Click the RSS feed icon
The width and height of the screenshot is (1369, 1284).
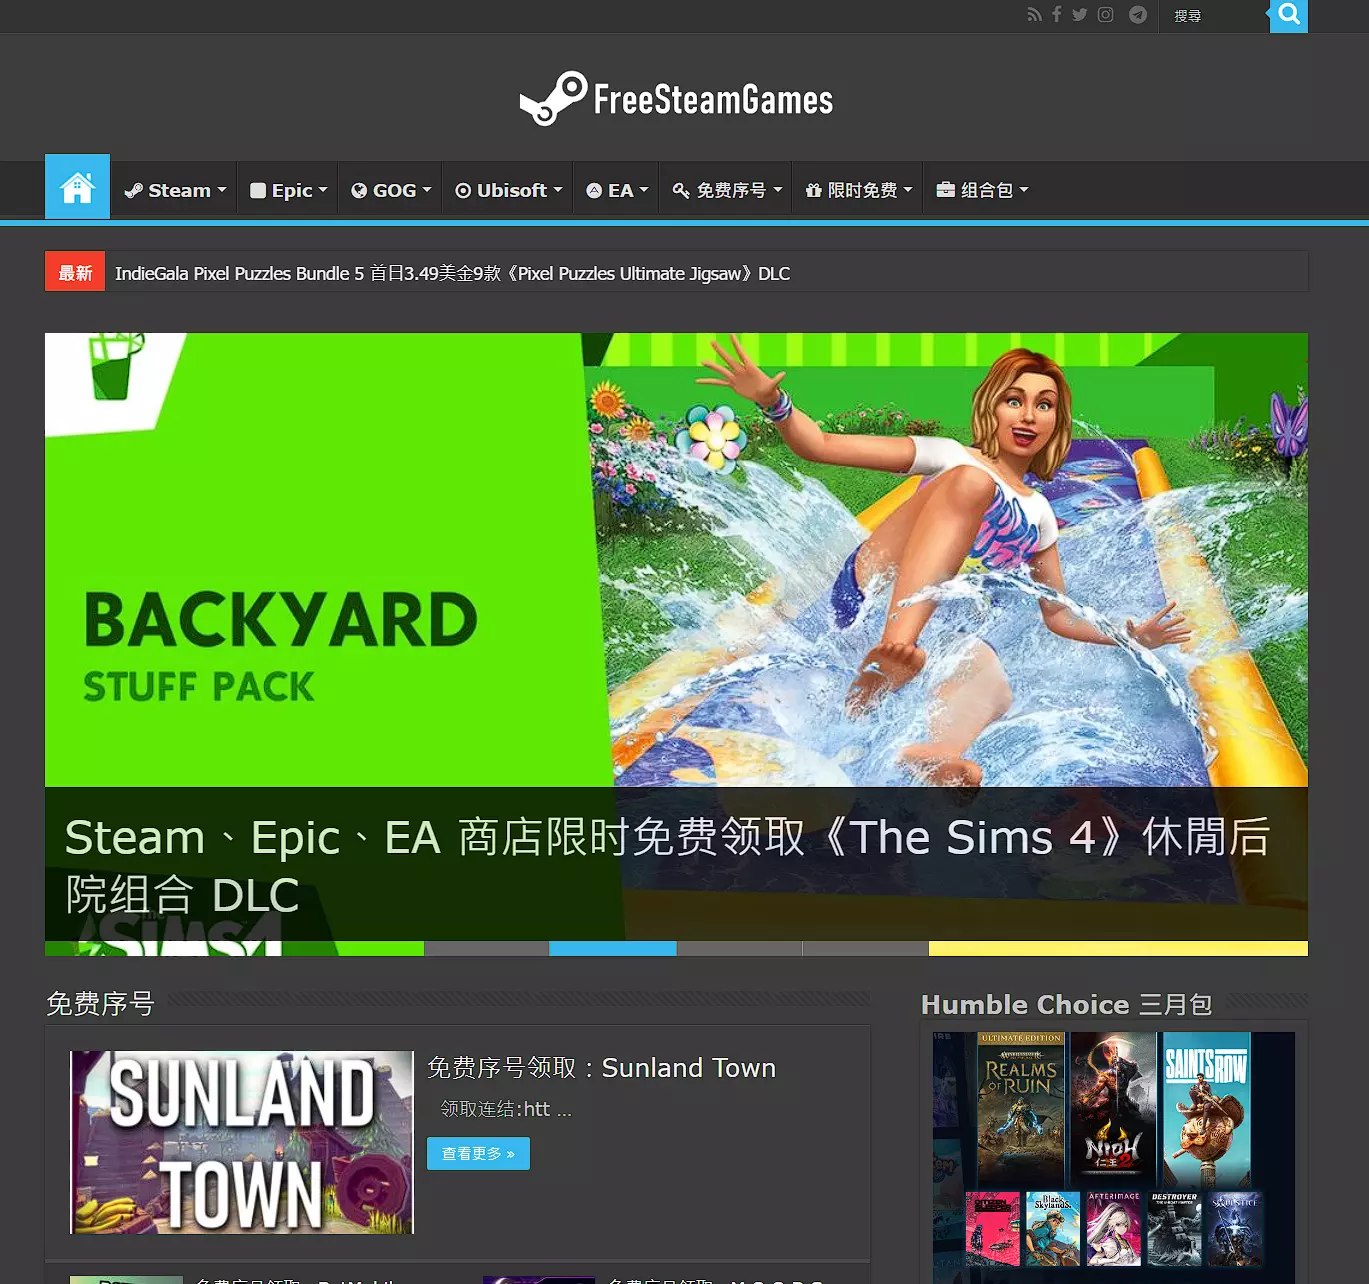1034,15
